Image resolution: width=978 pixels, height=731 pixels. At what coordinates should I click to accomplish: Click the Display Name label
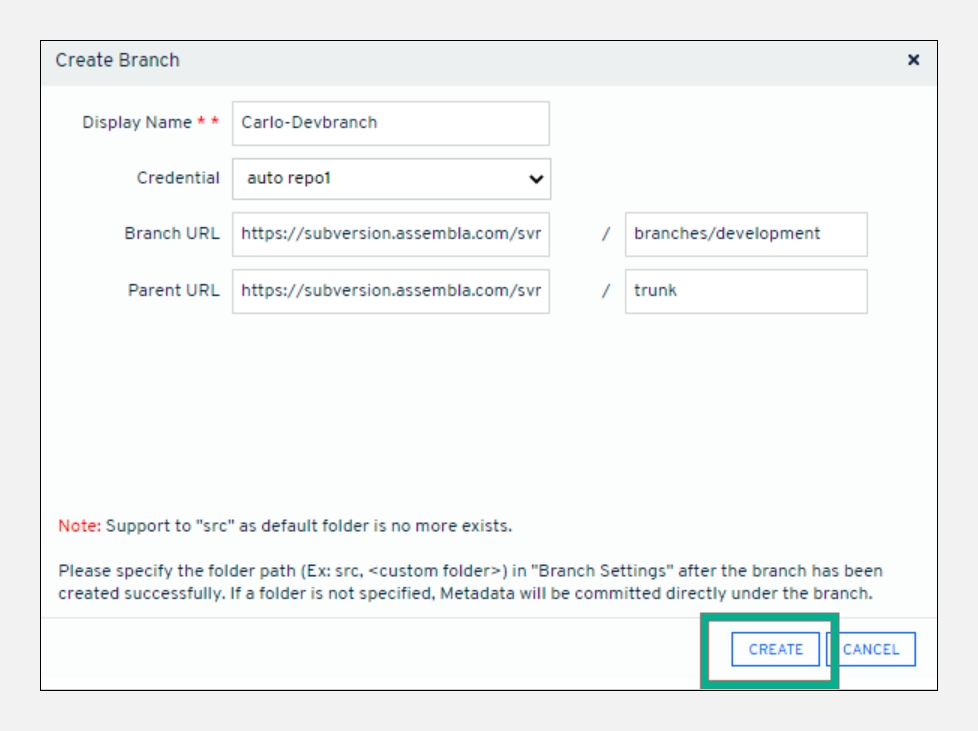[x=137, y=123]
